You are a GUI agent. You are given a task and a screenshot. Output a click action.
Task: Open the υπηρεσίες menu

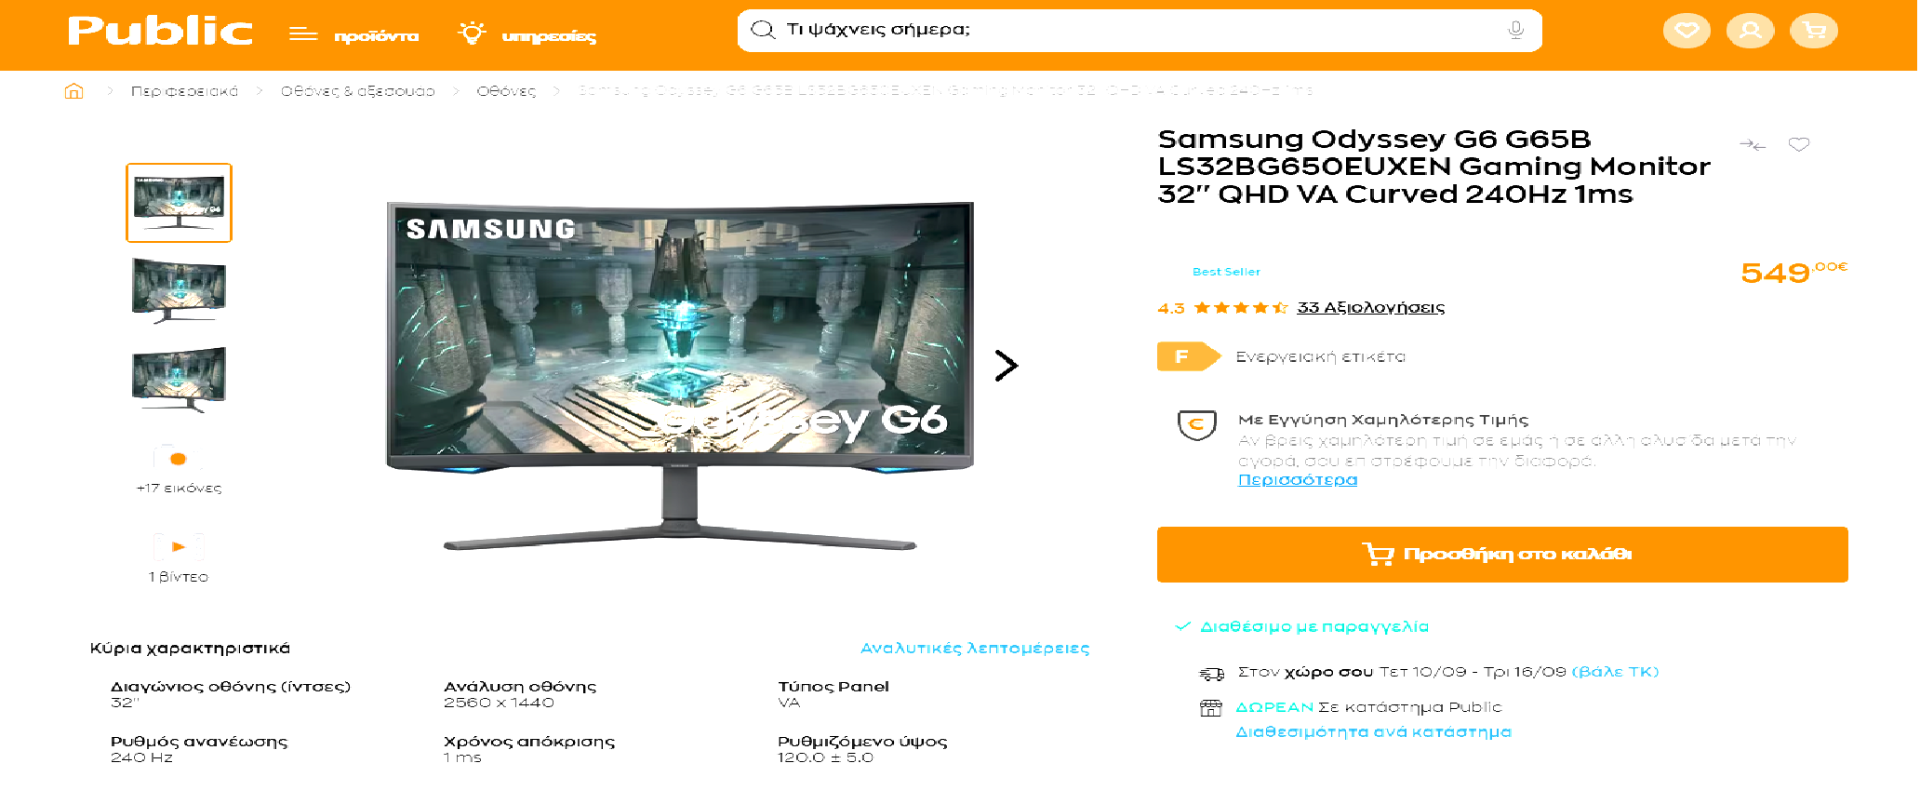pos(527,35)
